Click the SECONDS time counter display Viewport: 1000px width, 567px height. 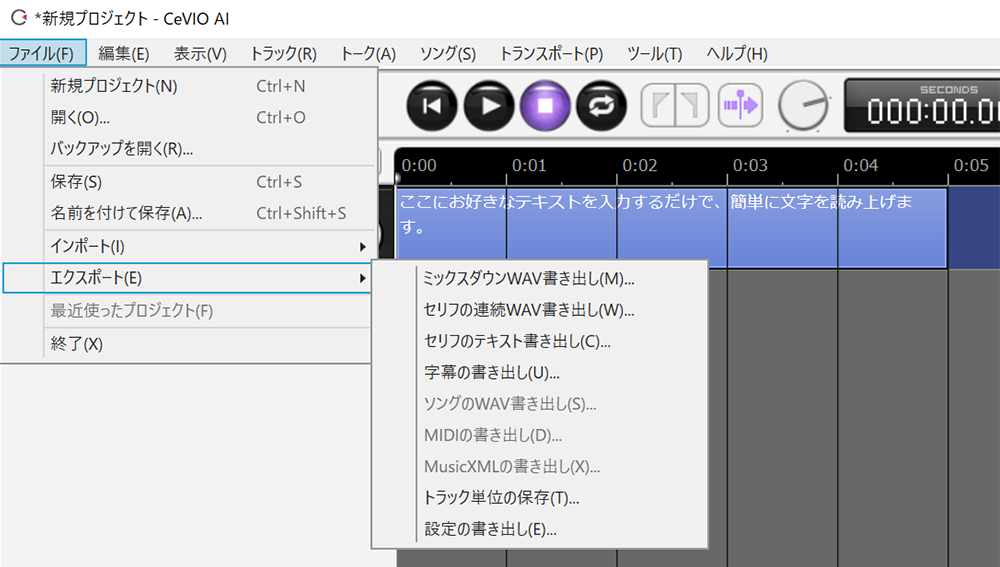[922, 106]
